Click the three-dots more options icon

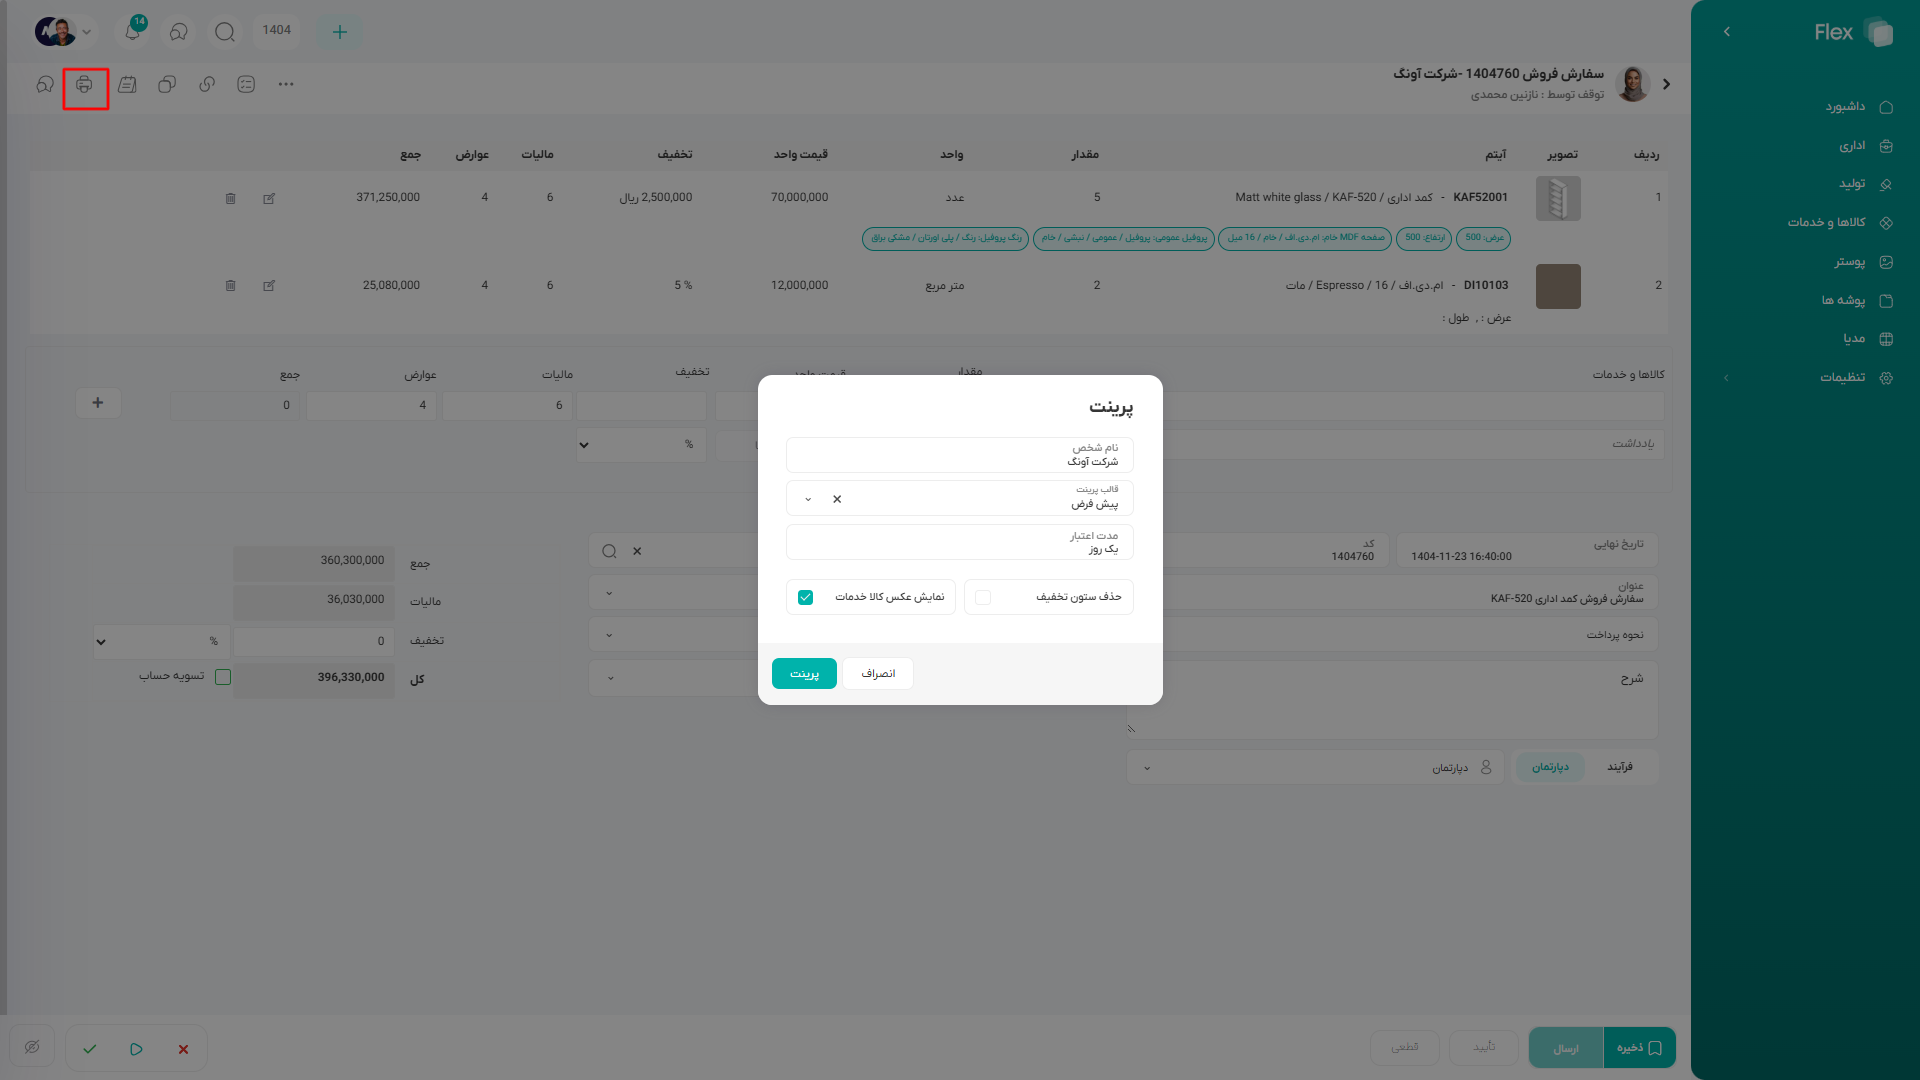[286, 85]
